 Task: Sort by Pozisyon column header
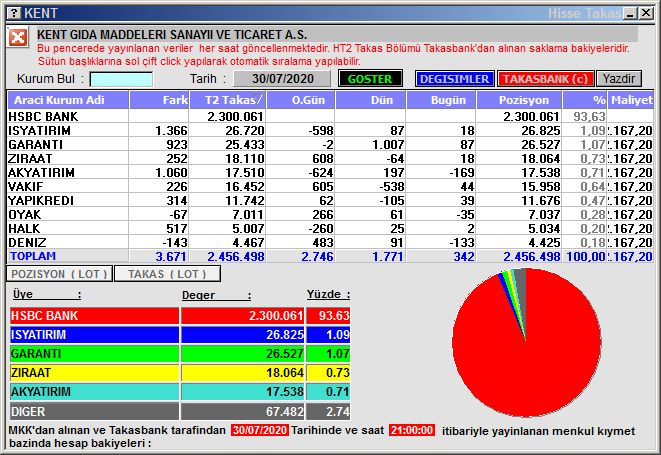[519, 100]
